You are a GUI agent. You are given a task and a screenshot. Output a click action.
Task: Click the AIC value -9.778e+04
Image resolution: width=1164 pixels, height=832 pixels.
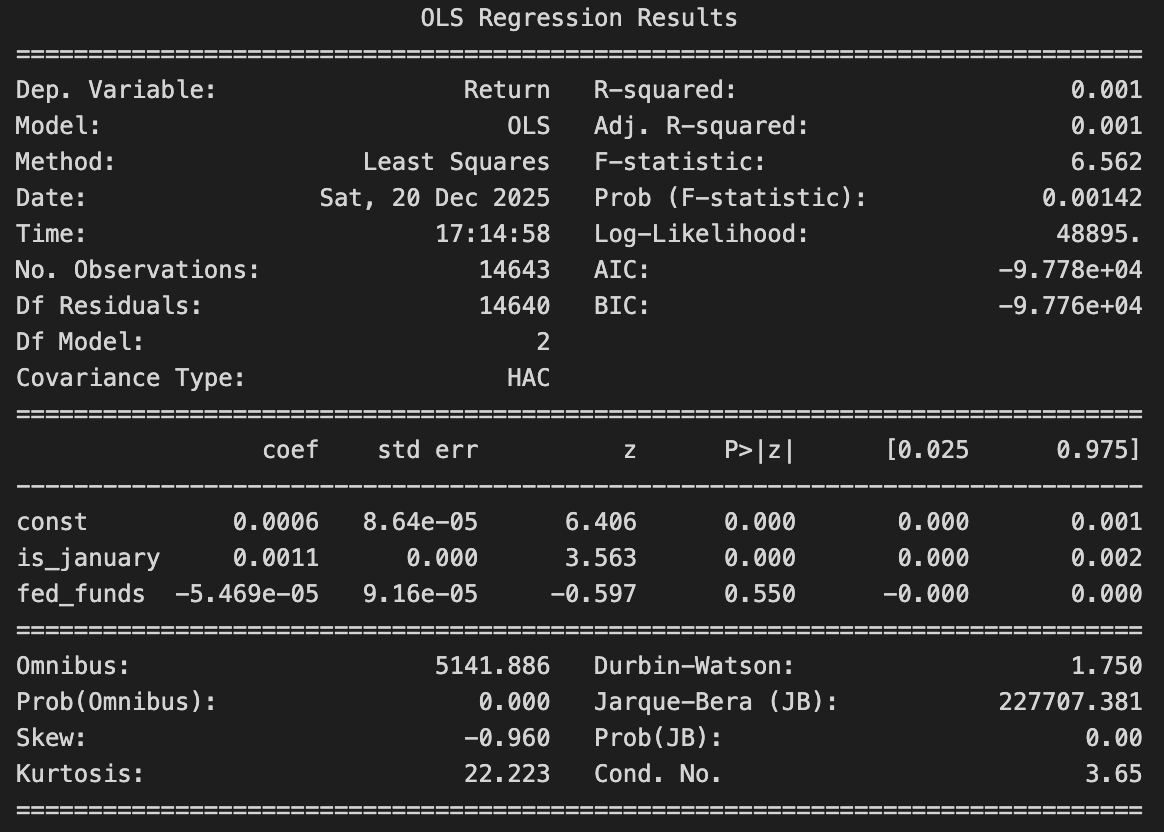(x=1069, y=270)
